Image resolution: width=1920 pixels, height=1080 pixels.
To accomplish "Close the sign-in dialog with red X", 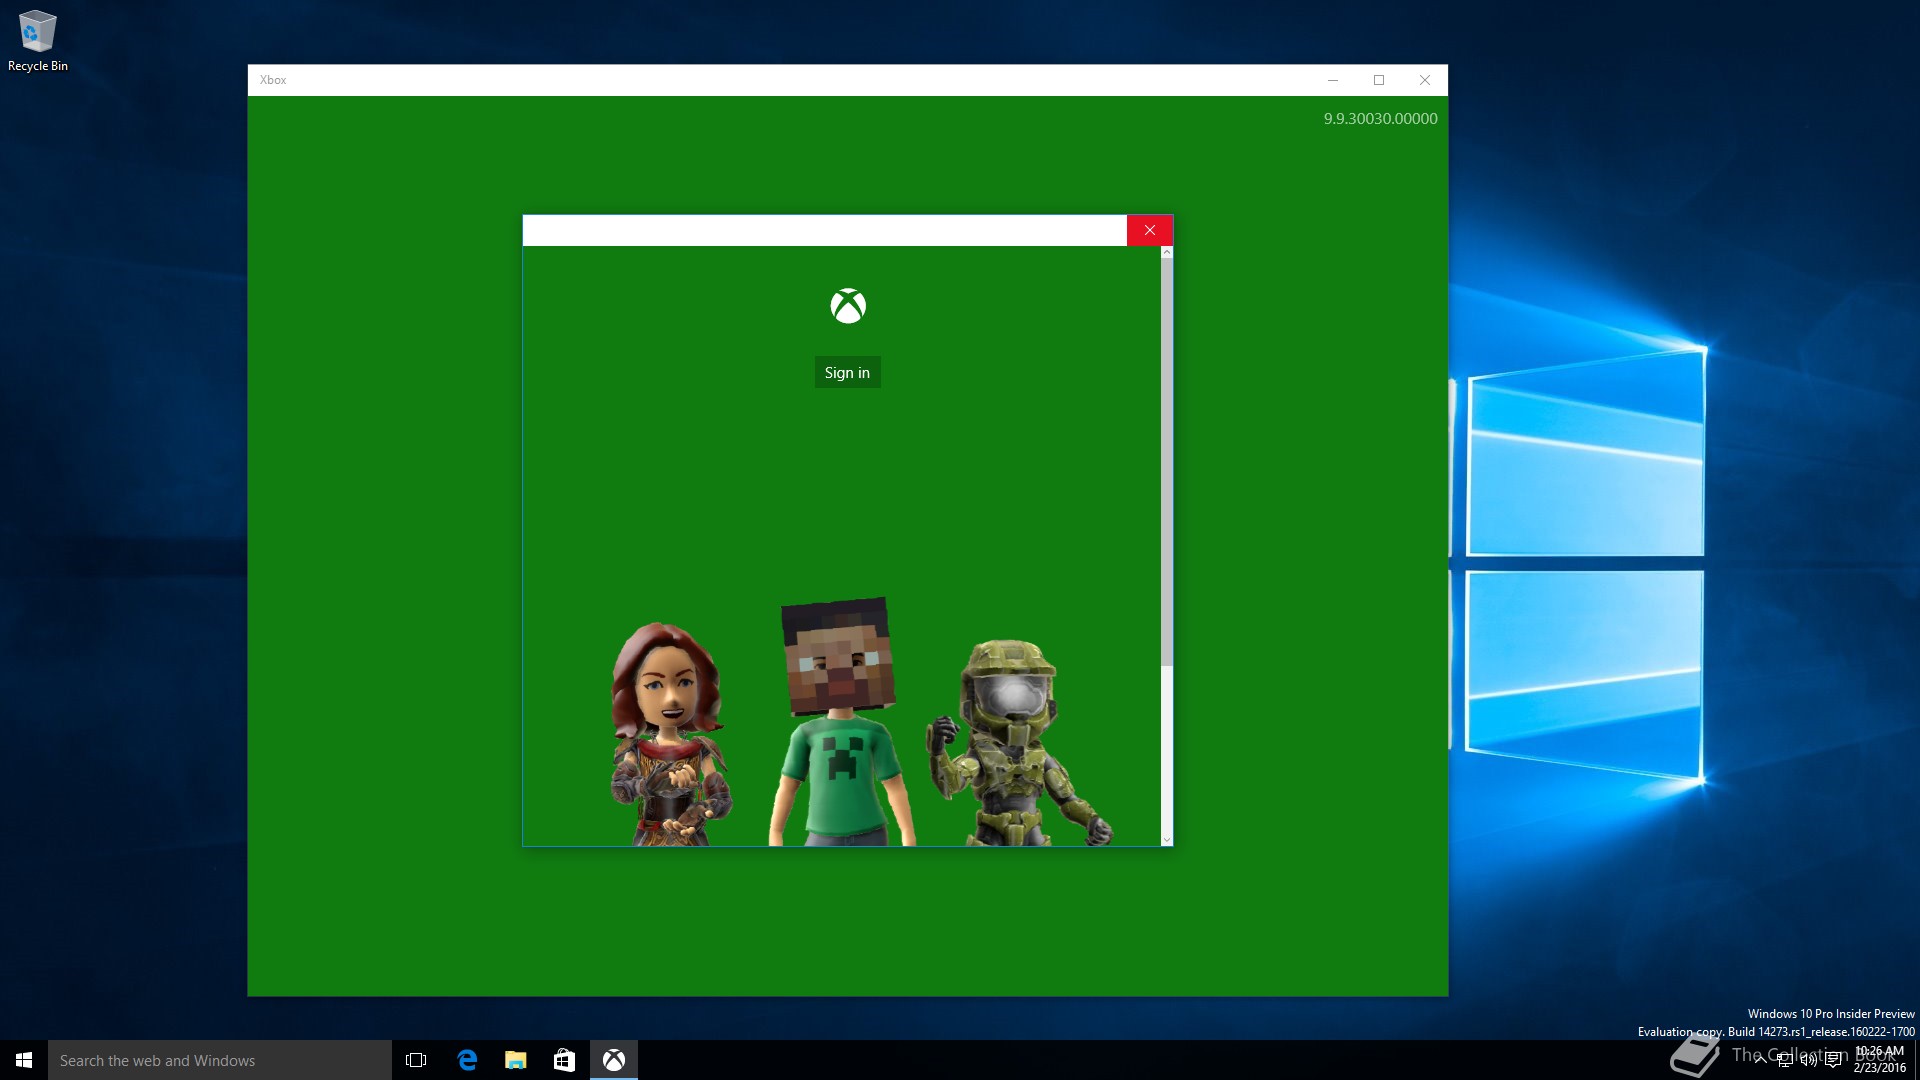I will (x=1150, y=230).
